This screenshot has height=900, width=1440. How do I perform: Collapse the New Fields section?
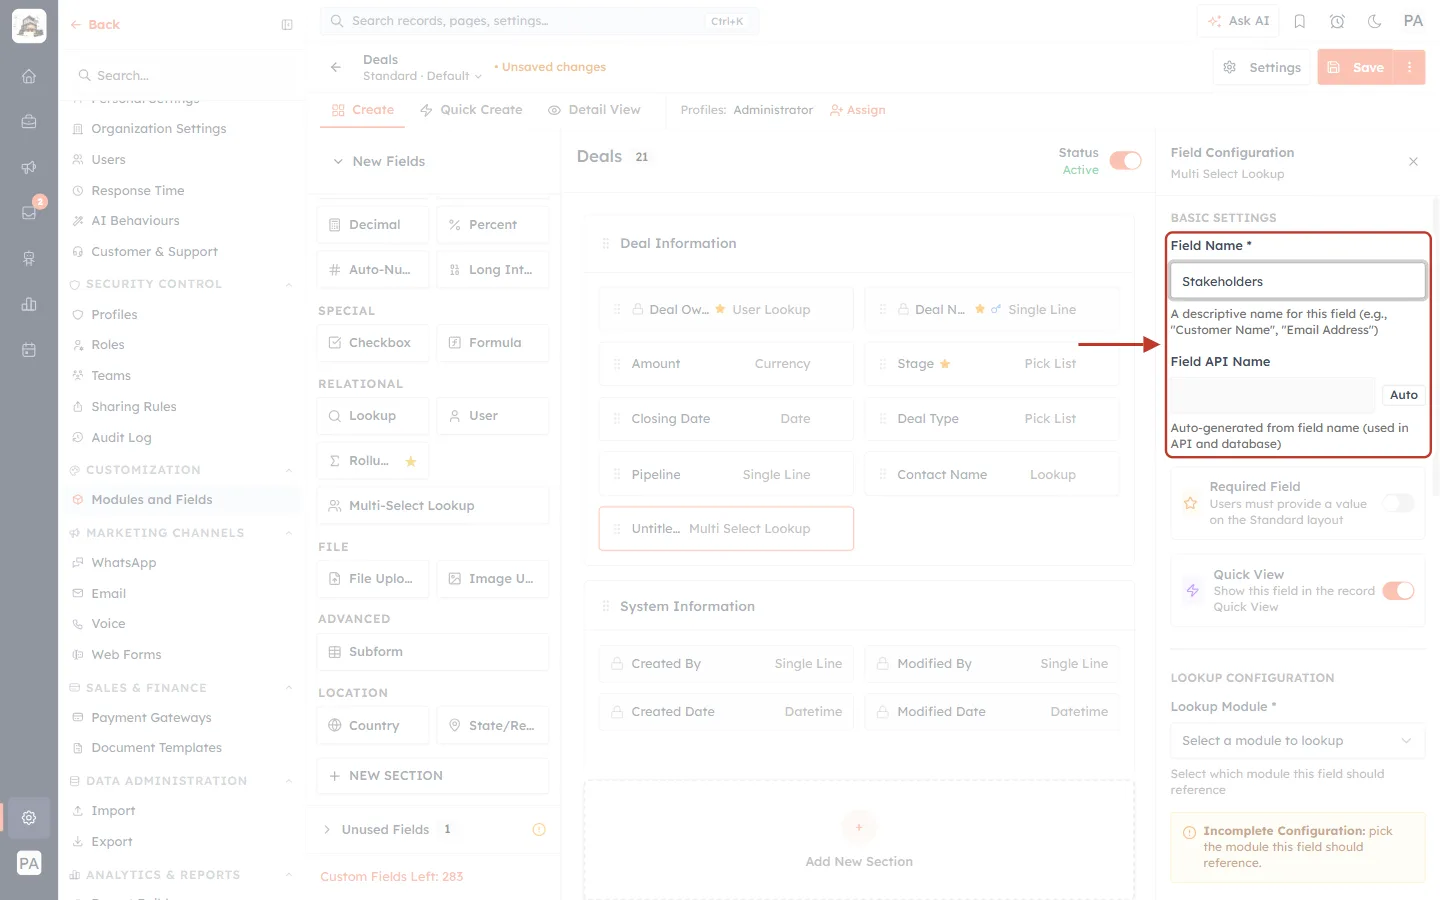(338, 161)
